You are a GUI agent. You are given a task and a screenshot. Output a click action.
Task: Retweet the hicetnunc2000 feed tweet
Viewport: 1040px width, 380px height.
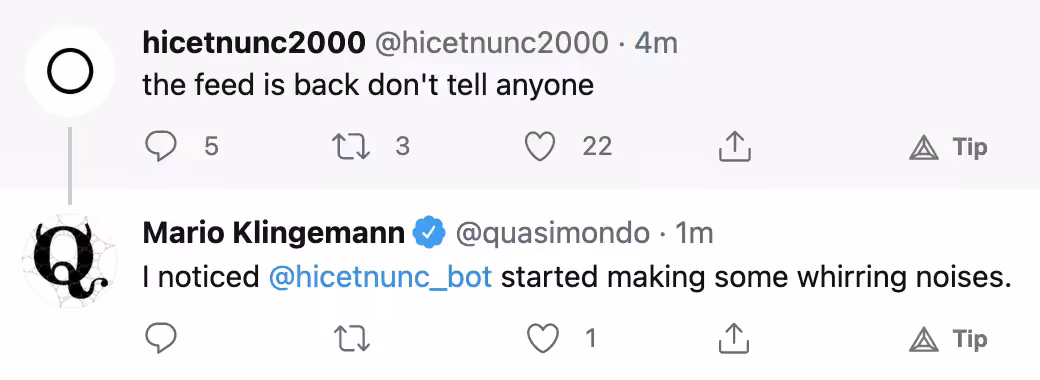[x=352, y=147]
